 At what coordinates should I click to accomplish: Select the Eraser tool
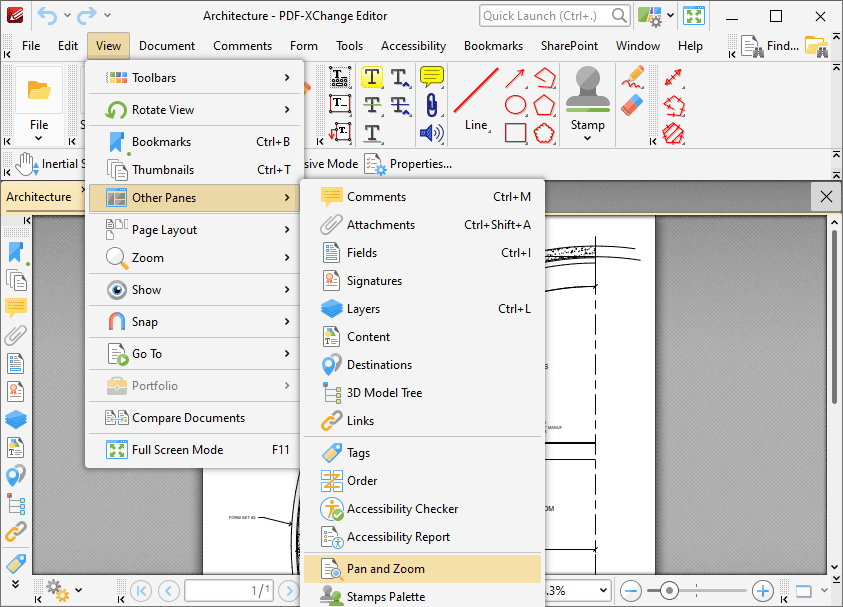point(632,105)
